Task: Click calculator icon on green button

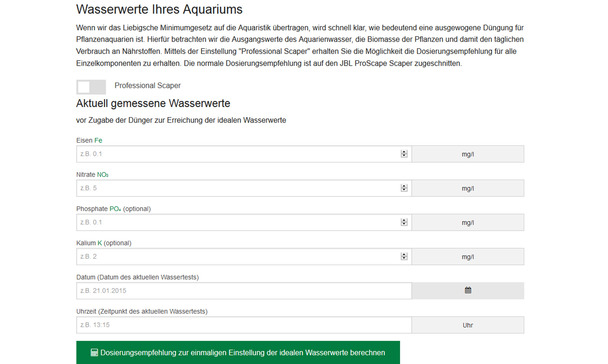Action: pyautogui.click(x=94, y=352)
